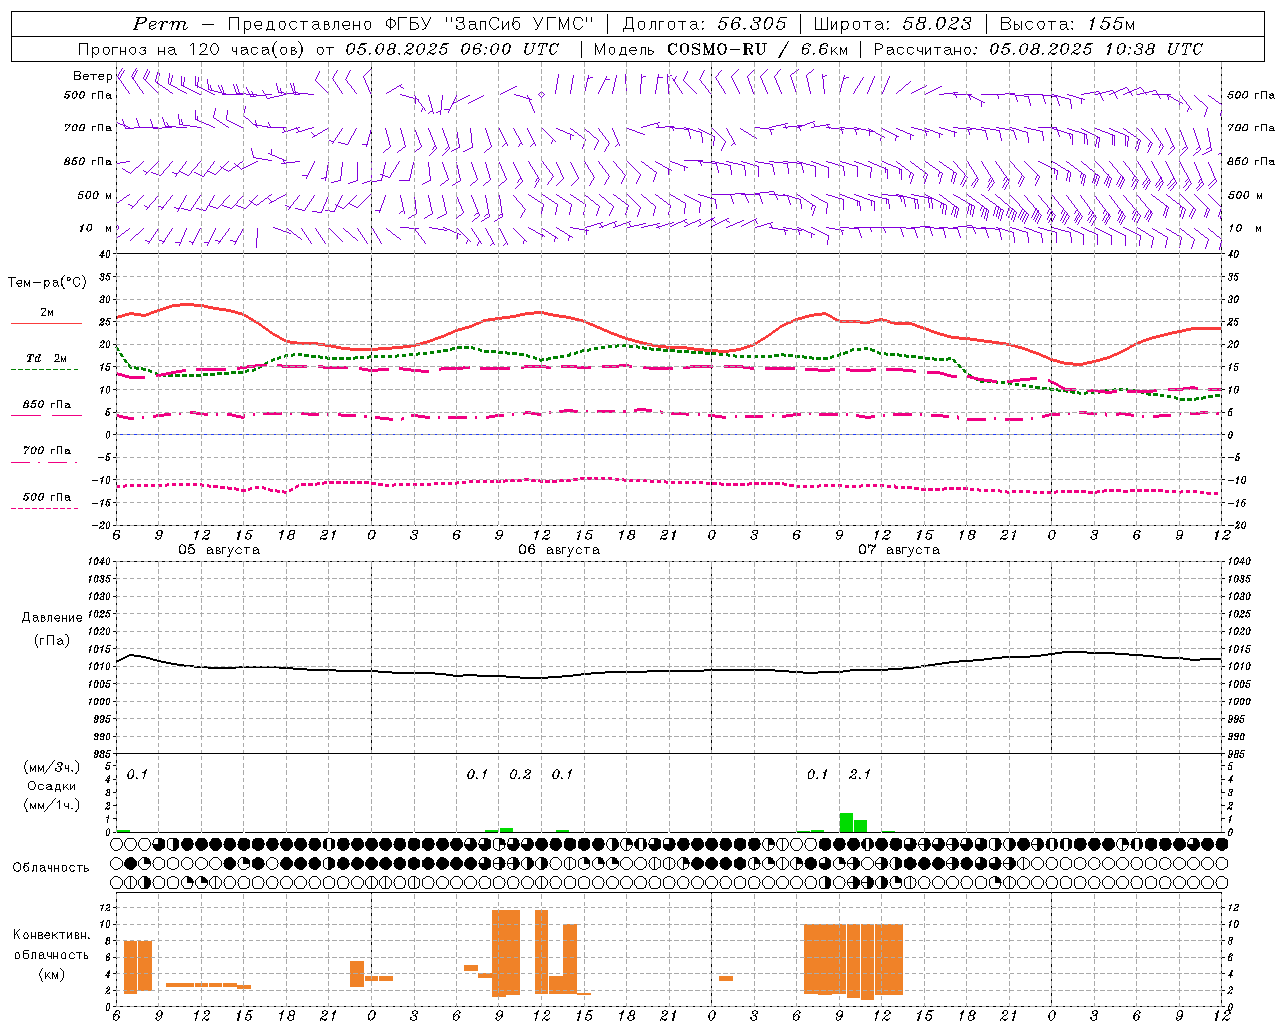Click the "Облачность" cloud cover rows label
Viewport: 1280px width, 1024px height.
51,867
